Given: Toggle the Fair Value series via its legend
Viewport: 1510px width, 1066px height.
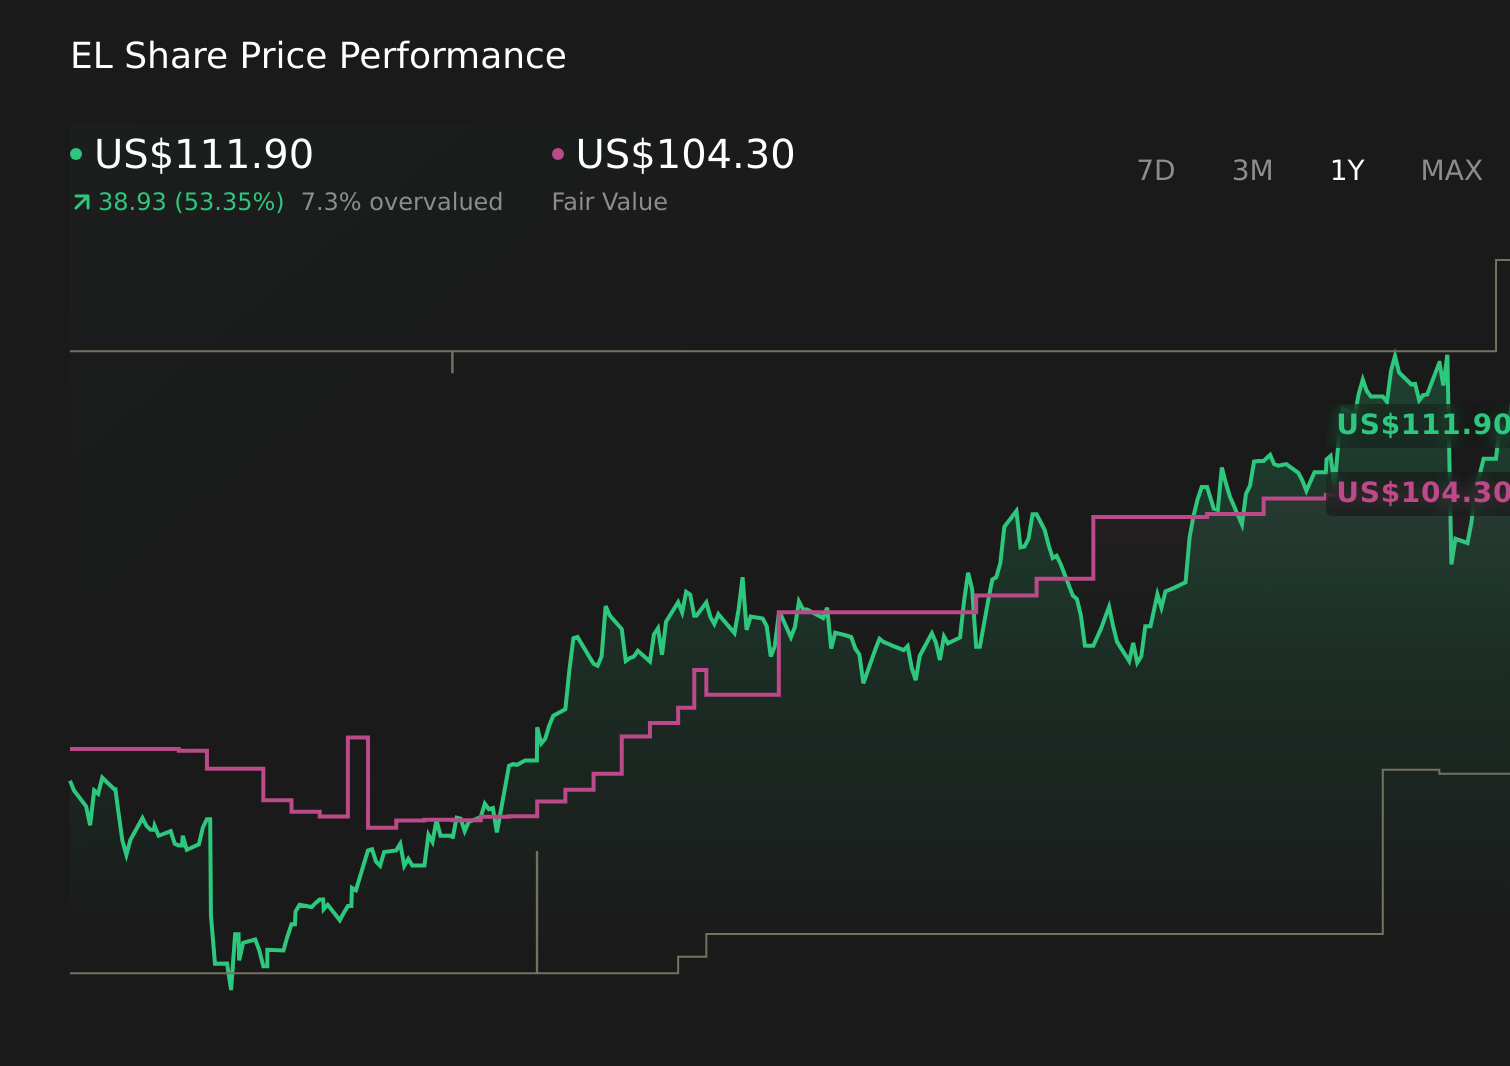Looking at the screenshot, I should [685, 155].
